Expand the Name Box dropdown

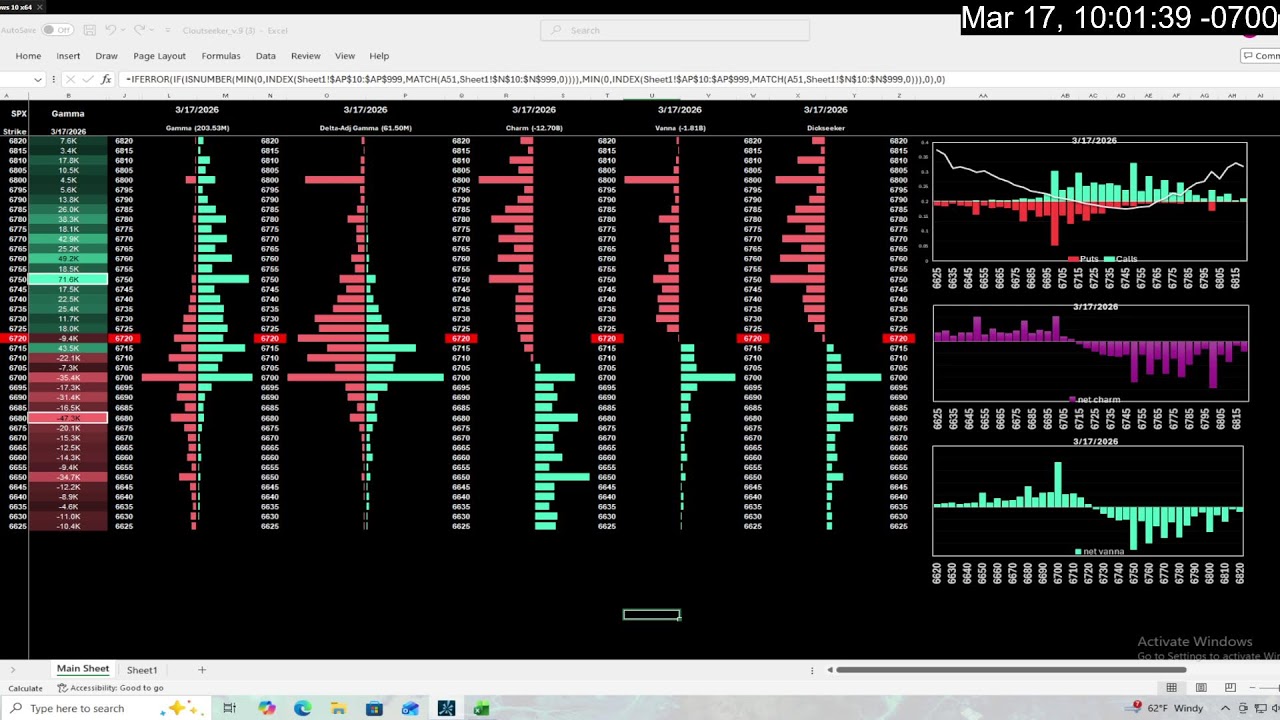coord(38,79)
